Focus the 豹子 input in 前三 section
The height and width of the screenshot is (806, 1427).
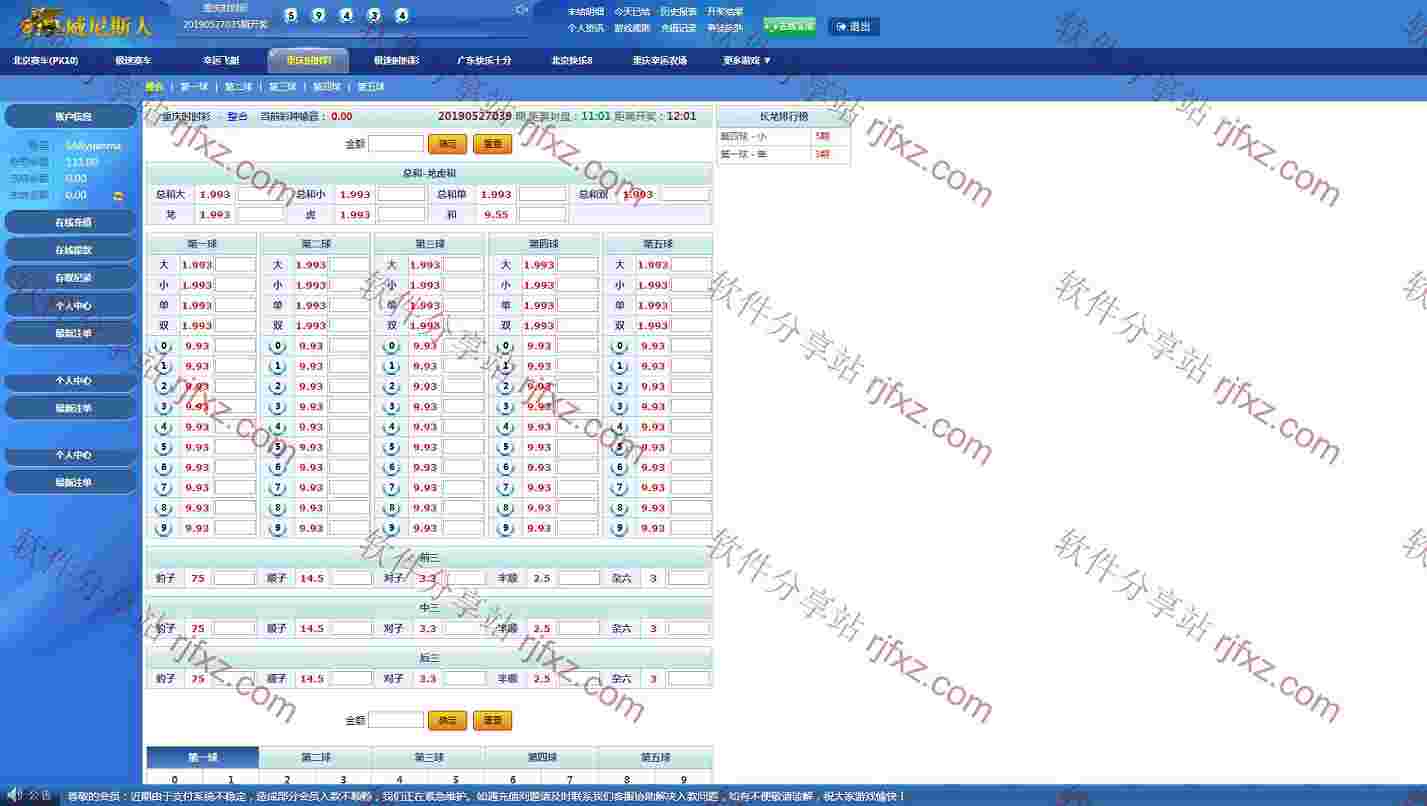(234, 578)
